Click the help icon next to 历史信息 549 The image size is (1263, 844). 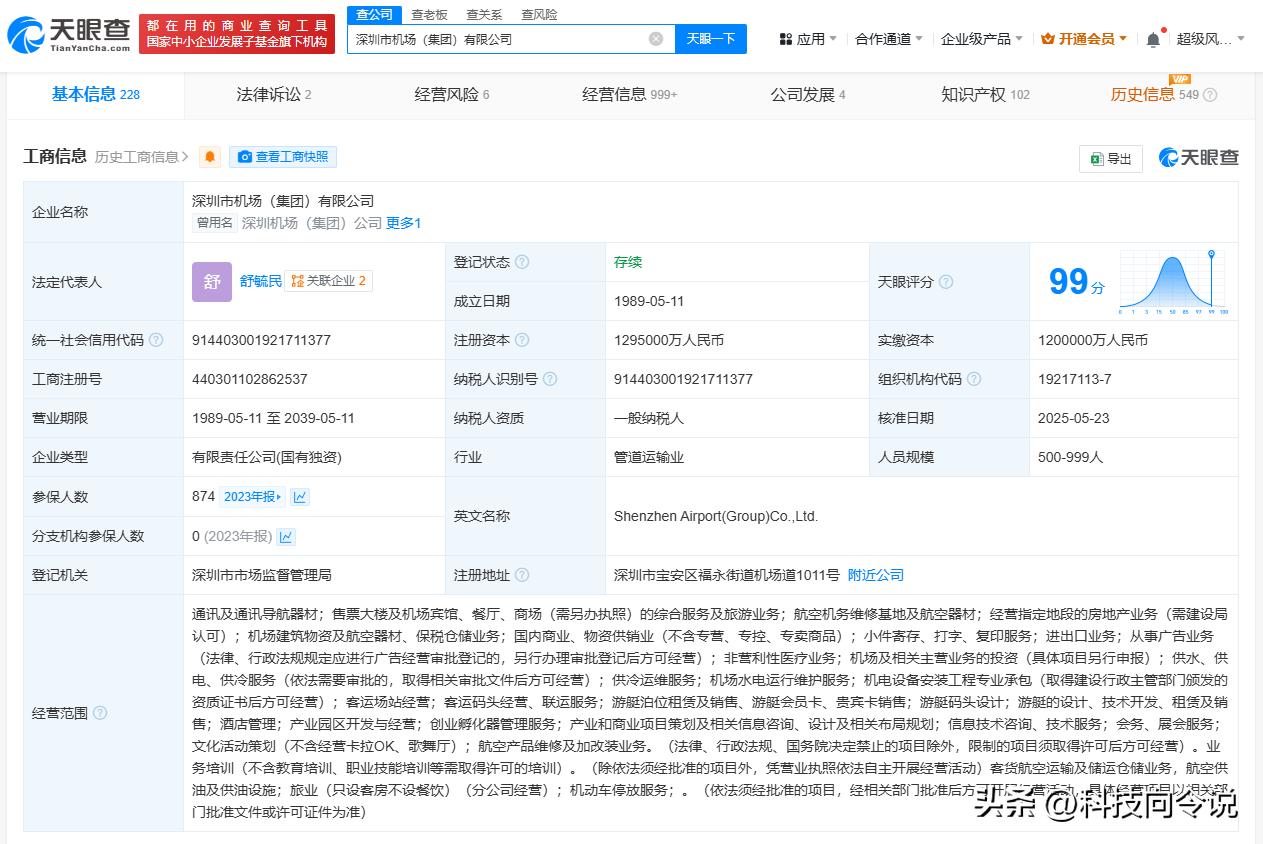1210,95
